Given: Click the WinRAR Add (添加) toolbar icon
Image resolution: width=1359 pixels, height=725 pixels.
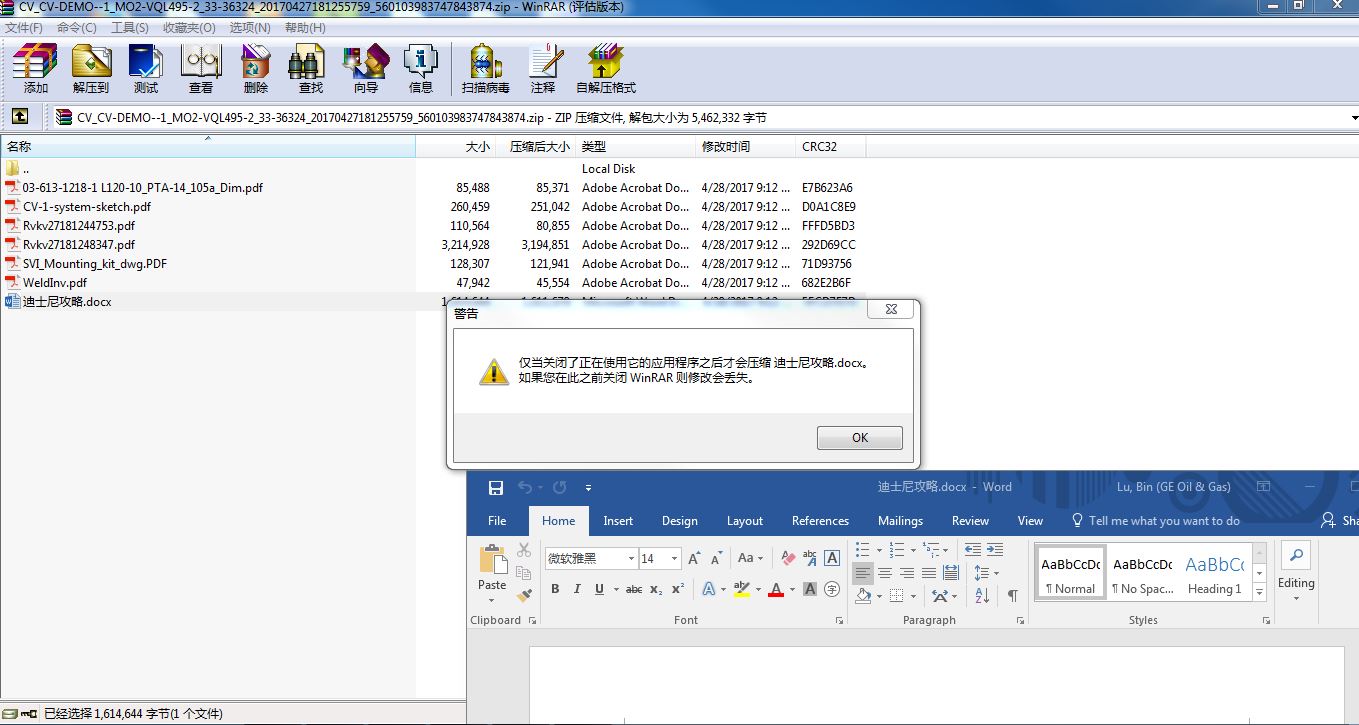Looking at the screenshot, I should point(35,68).
